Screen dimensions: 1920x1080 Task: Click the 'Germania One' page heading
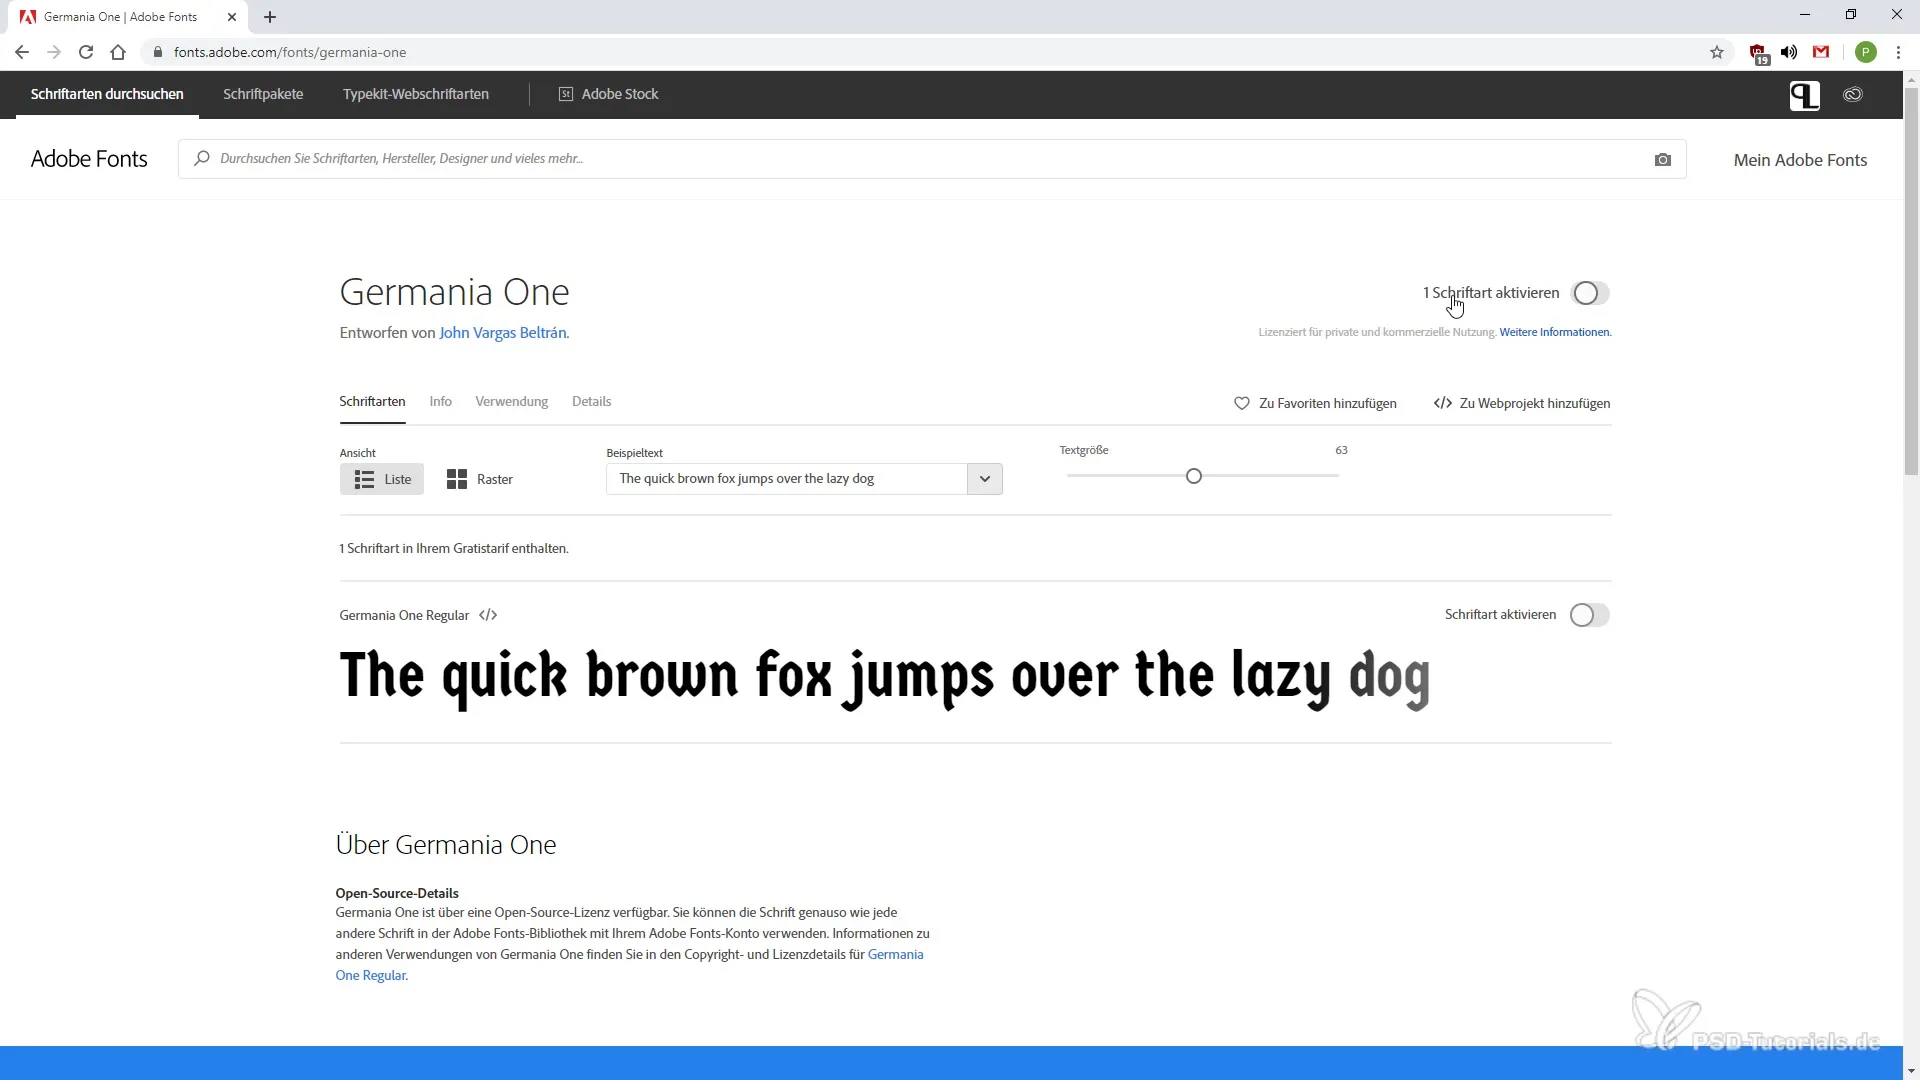pyautogui.click(x=454, y=292)
